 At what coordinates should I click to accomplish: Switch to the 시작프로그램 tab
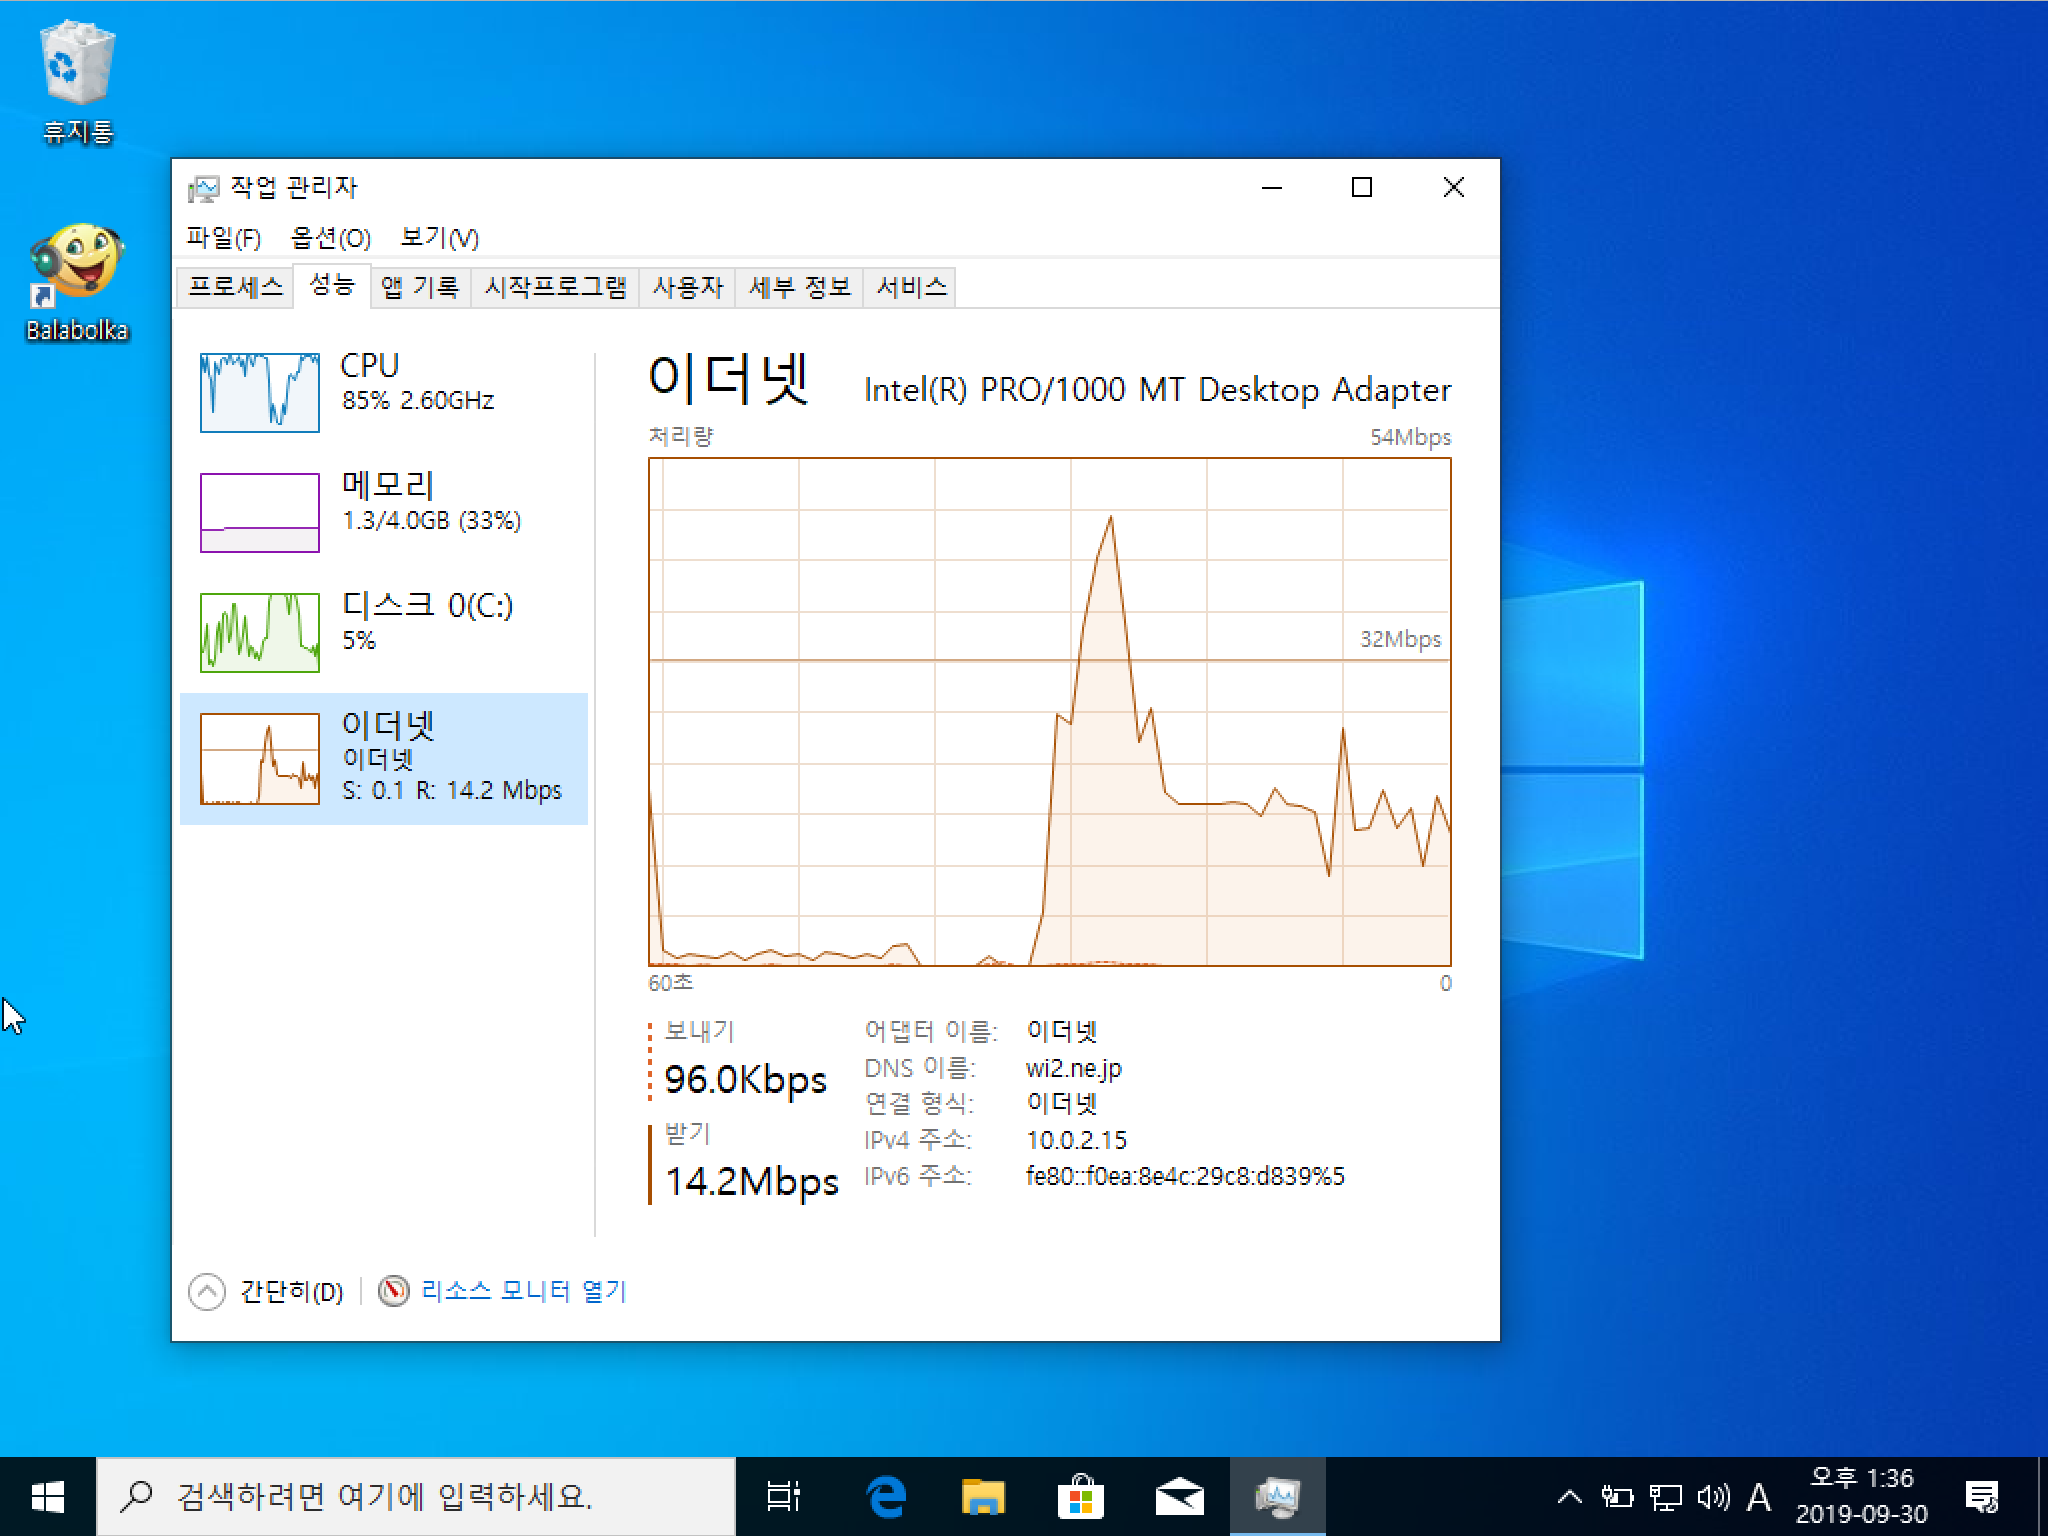[555, 287]
